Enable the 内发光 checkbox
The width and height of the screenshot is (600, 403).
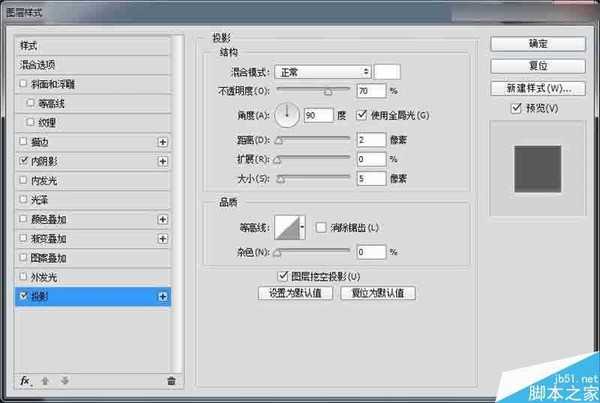click(x=23, y=180)
